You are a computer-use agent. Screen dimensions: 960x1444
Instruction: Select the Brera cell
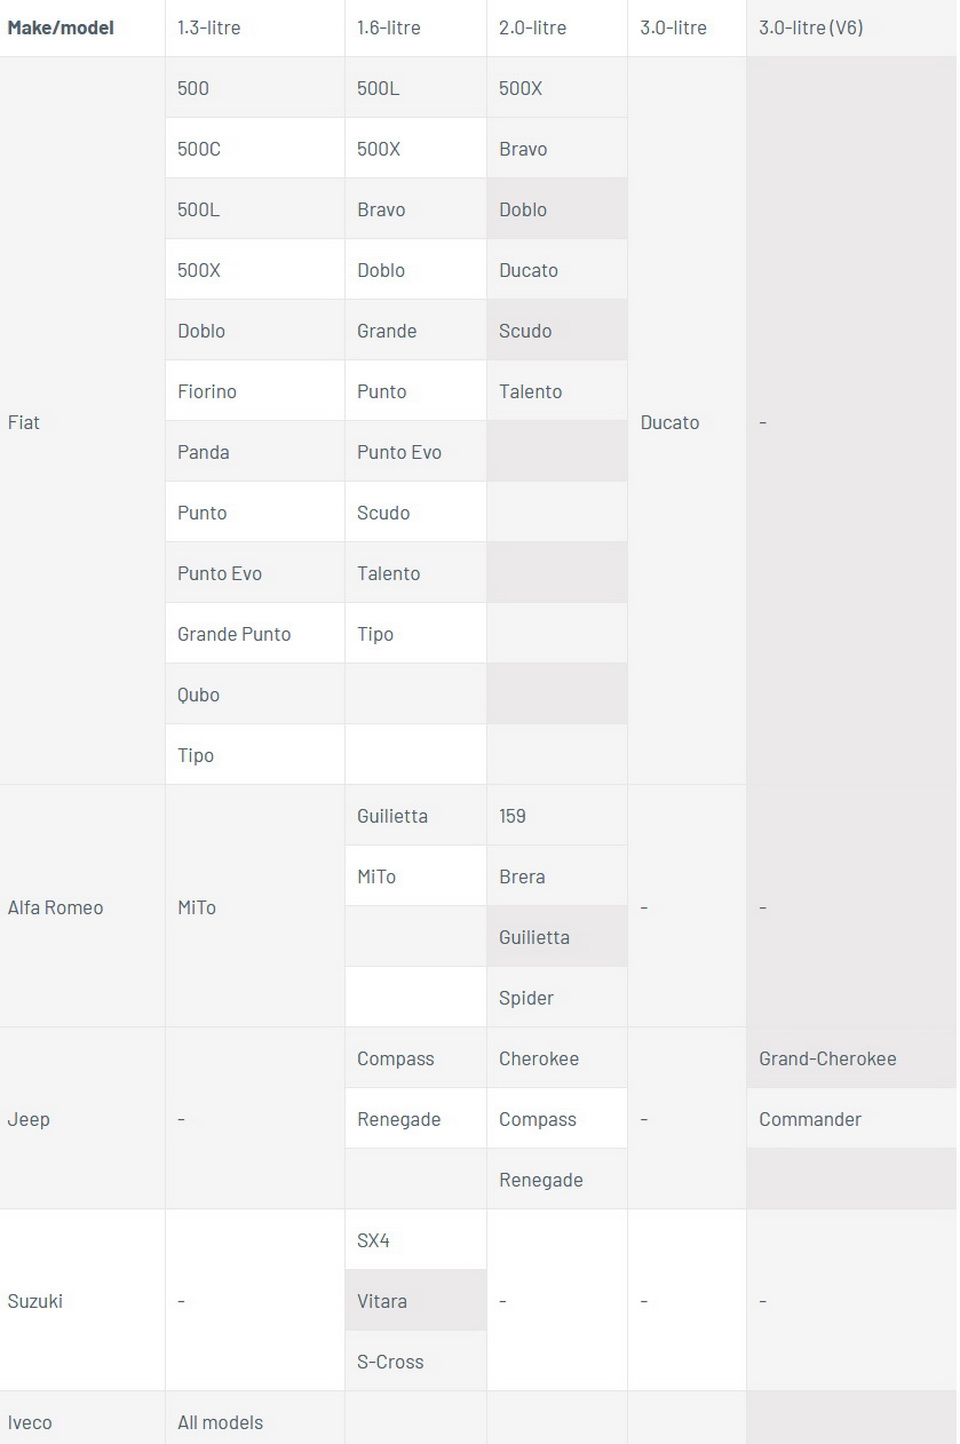click(x=522, y=877)
